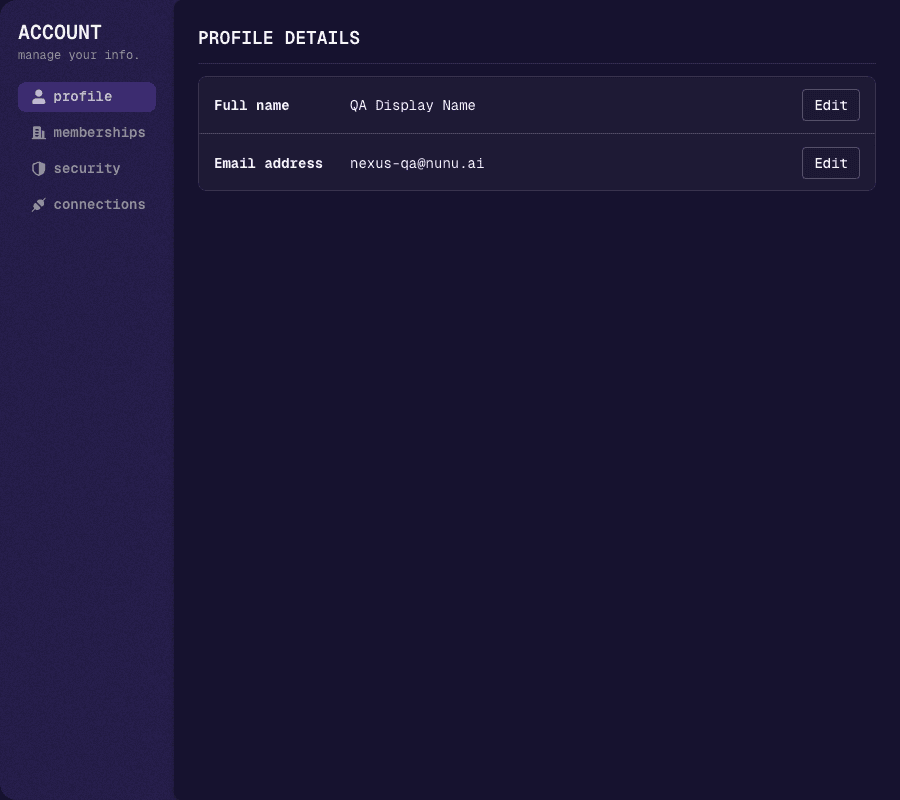Click the connections plug icon
This screenshot has width=900, height=800.
(38, 205)
